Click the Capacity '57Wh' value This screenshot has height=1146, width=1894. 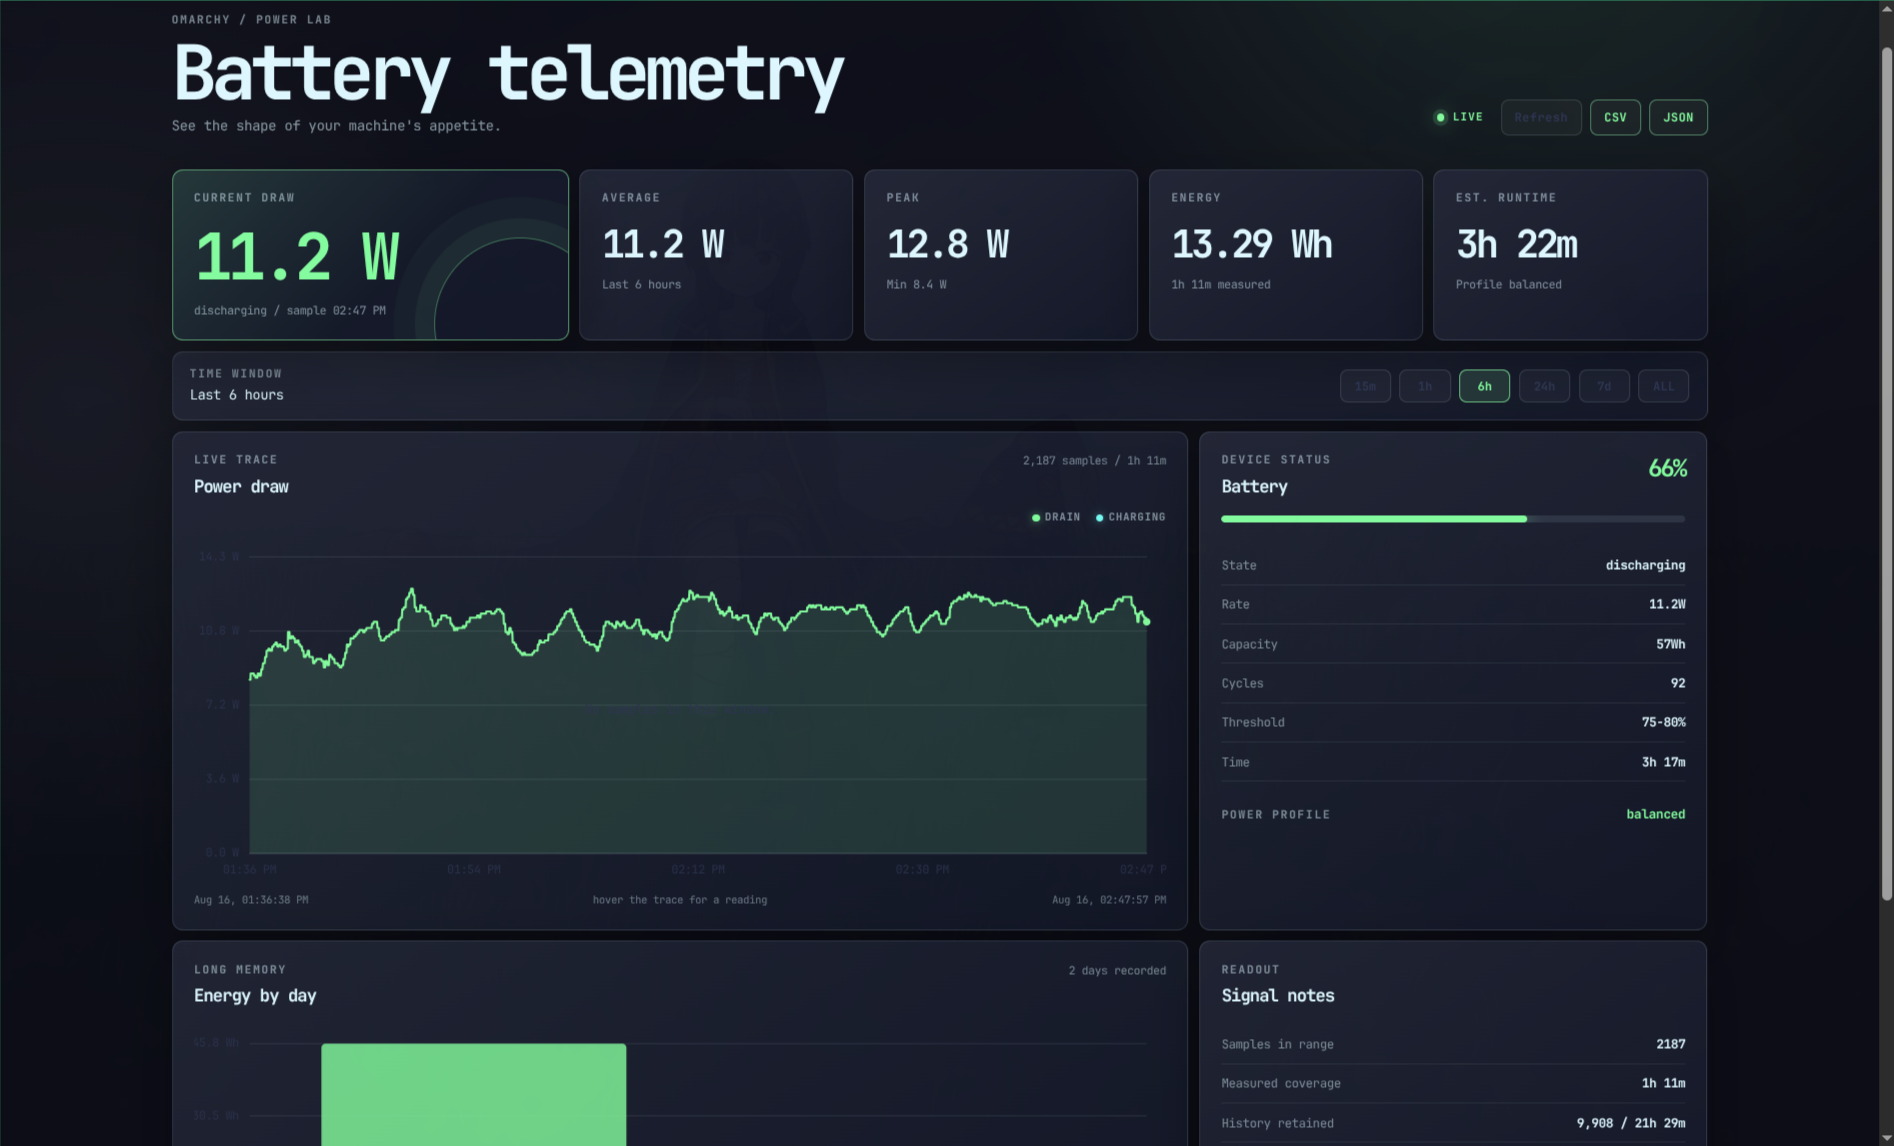[1670, 644]
